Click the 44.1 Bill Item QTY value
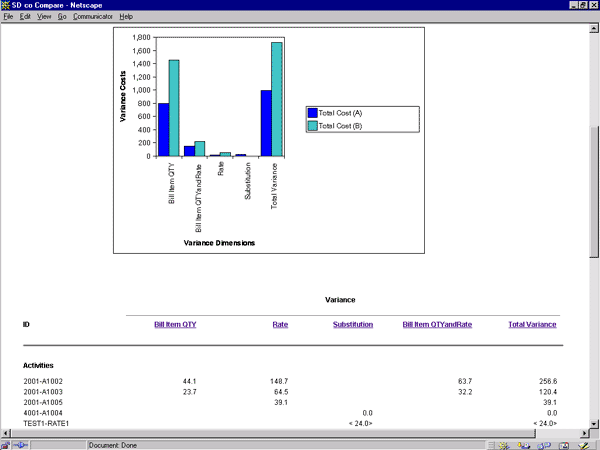This screenshot has width=600, height=450. tap(189, 381)
